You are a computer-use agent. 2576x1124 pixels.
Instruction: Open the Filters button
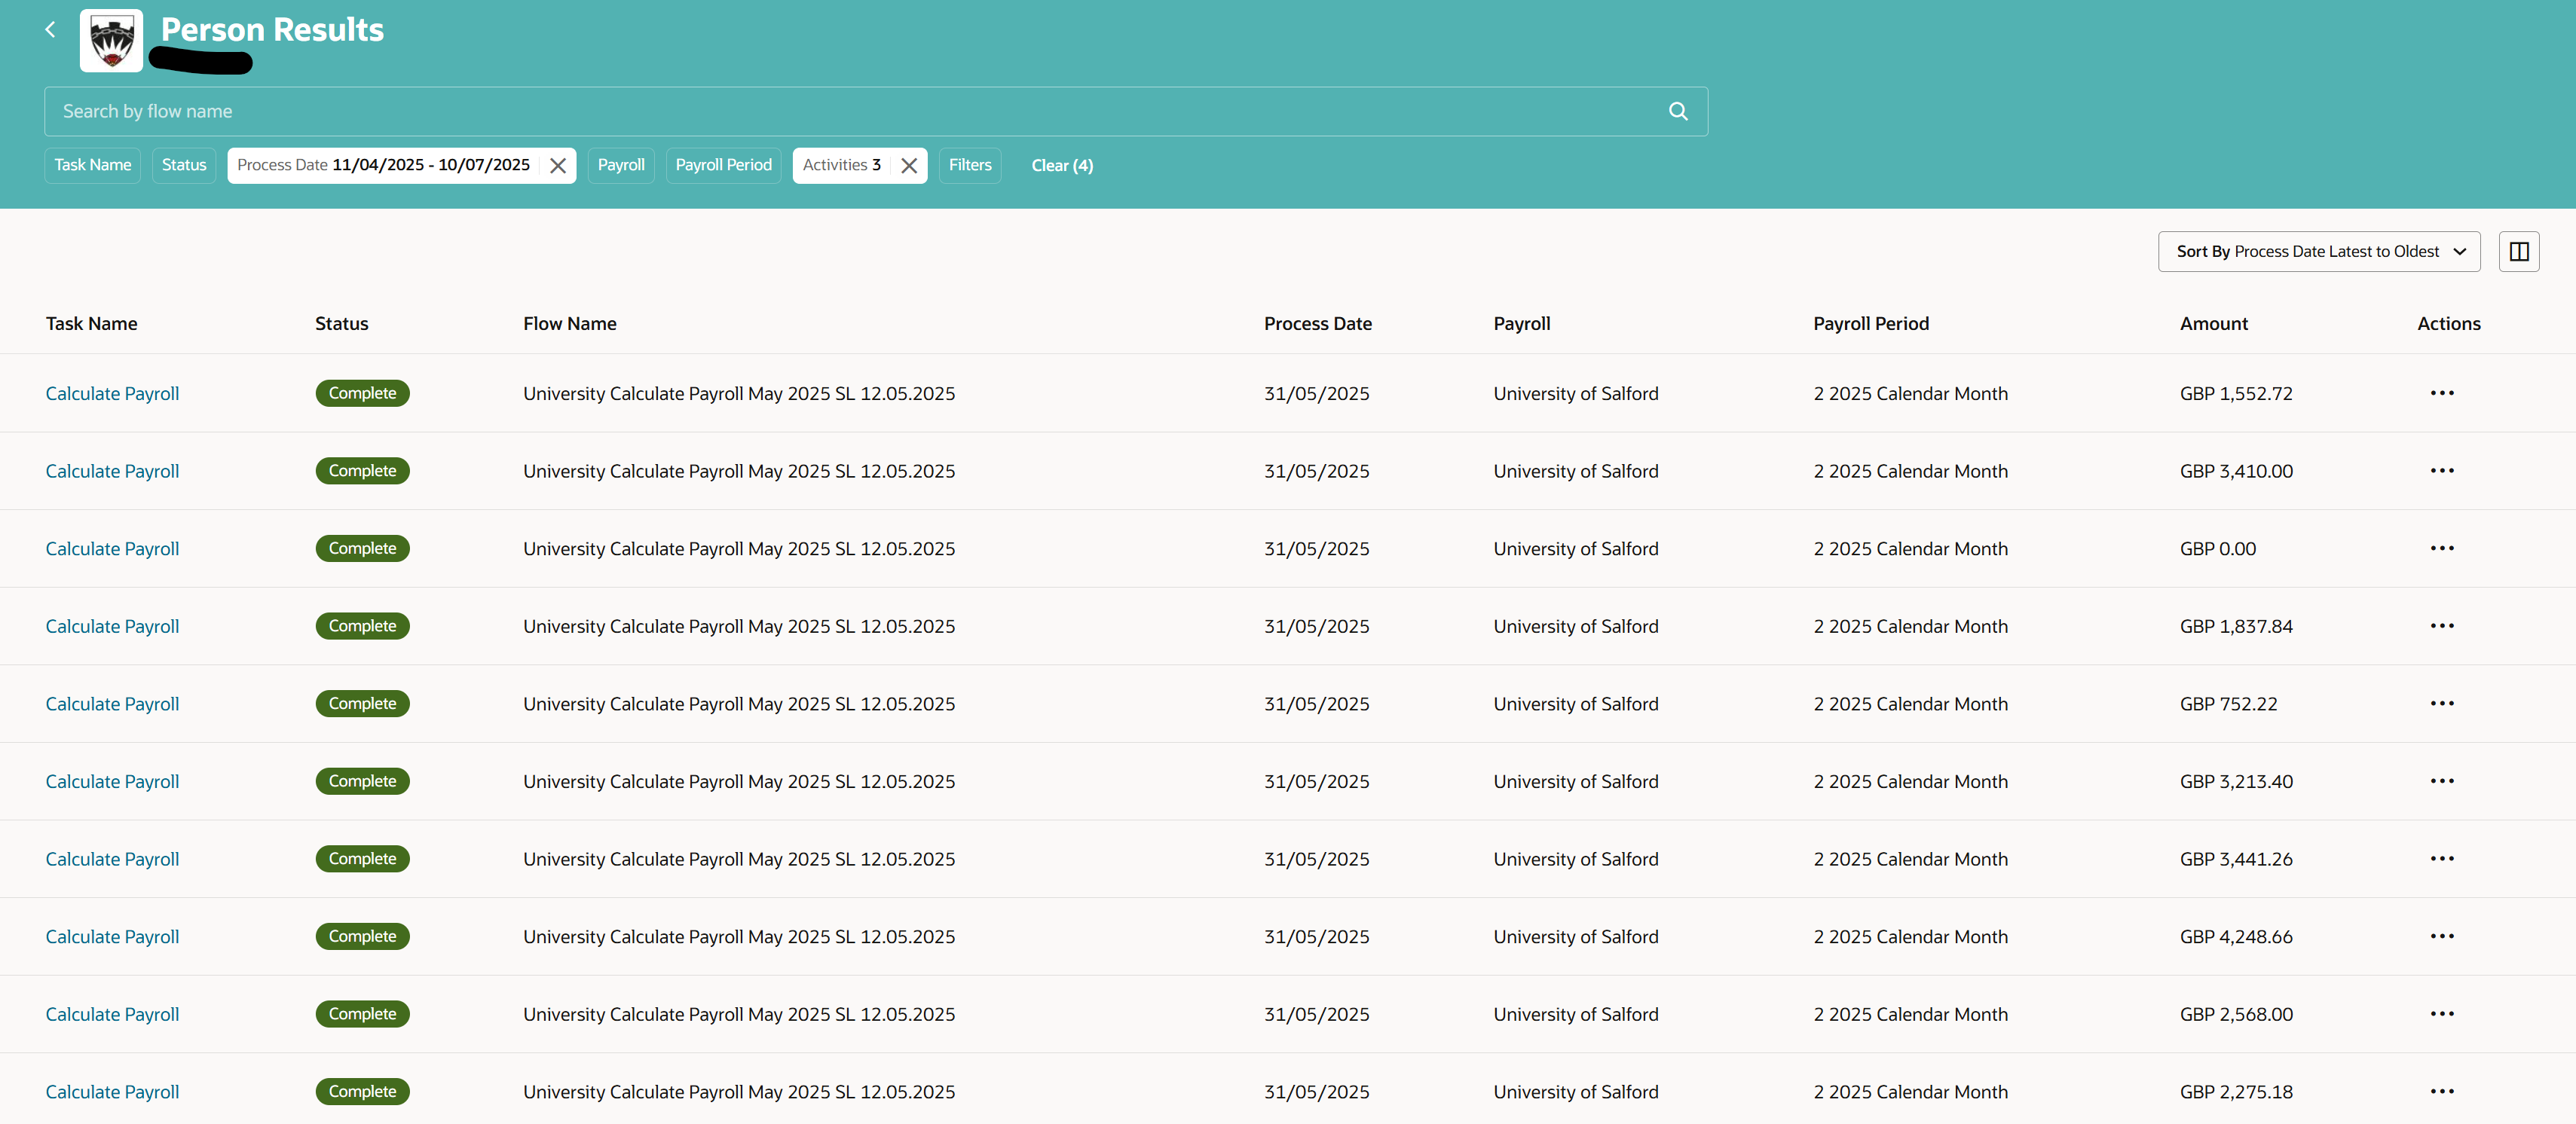pos(970,166)
